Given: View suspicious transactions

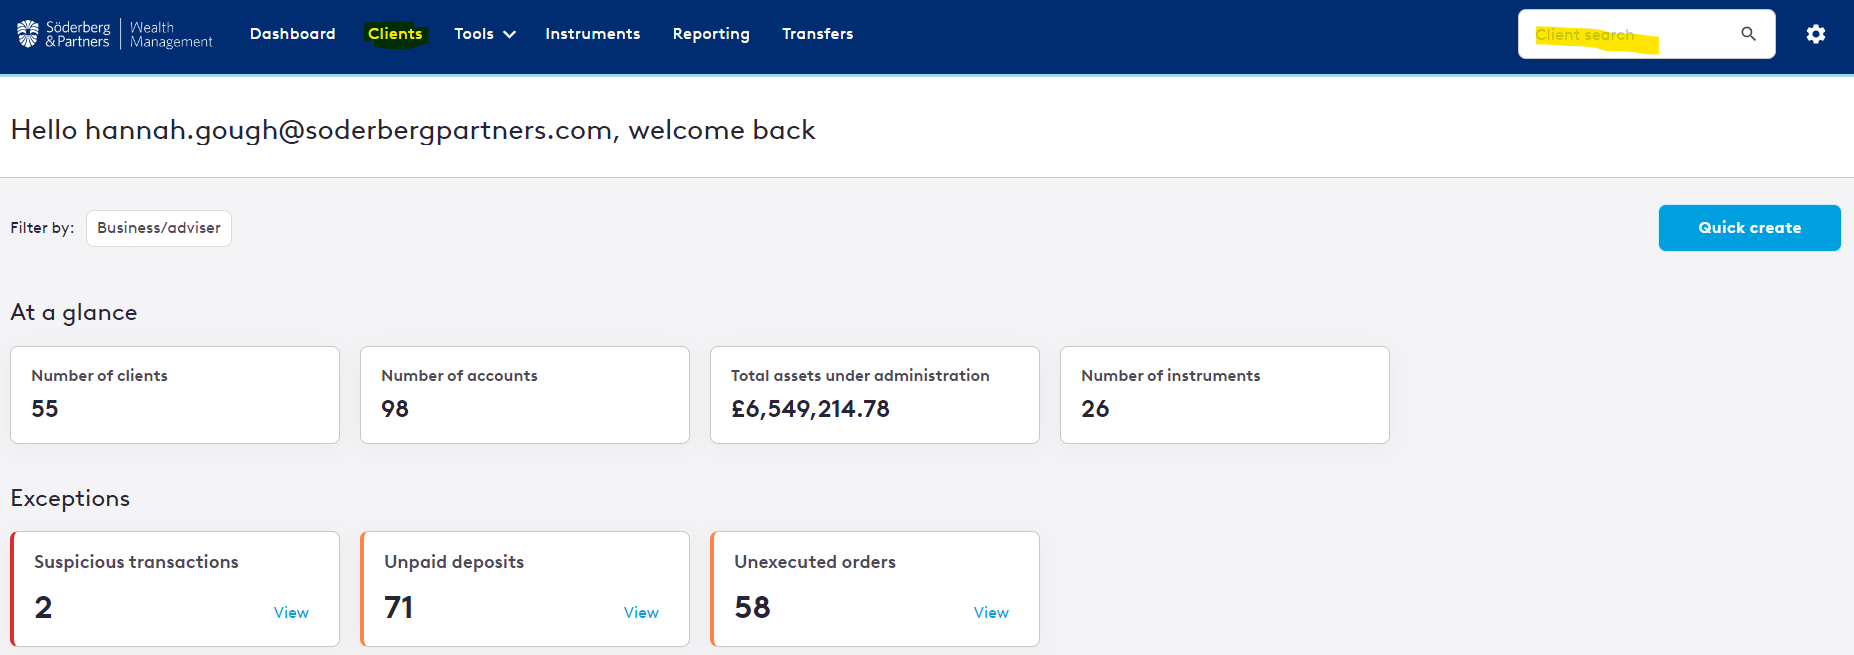Looking at the screenshot, I should pyautogui.click(x=291, y=612).
